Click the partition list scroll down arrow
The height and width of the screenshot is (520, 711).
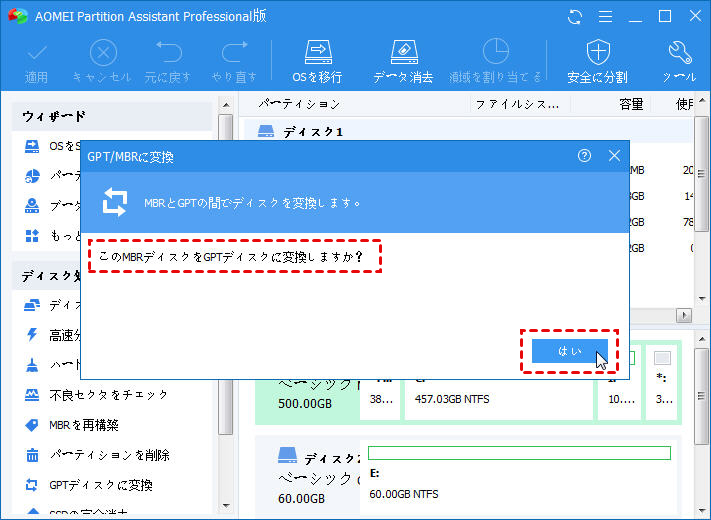pos(702,298)
